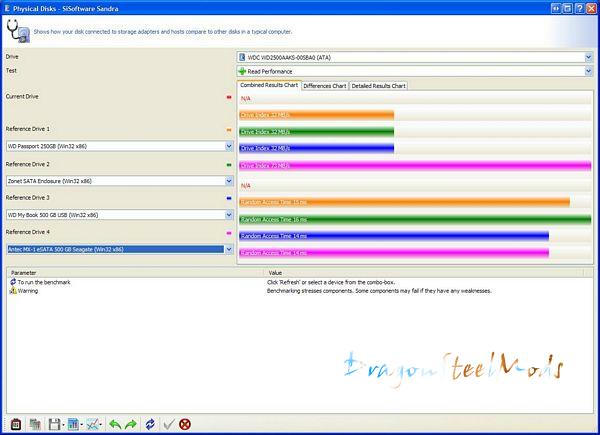Click the blue Refresh icon in bottom toolbar

(149, 425)
